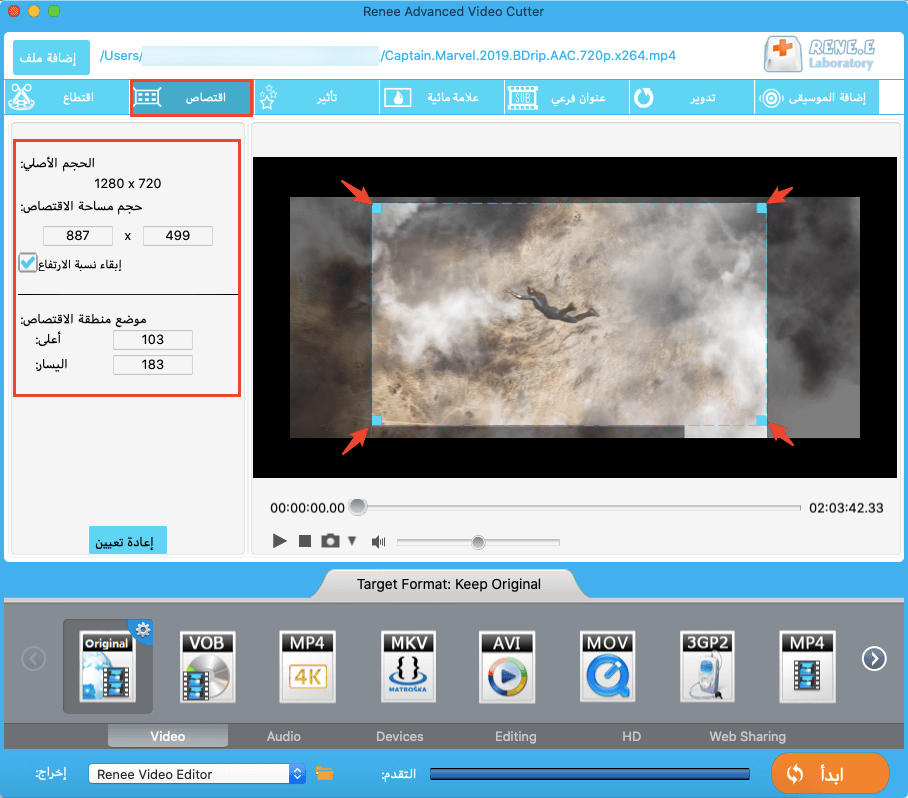The width and height of the screenshot is (908, 798).
Task: Stop the video playback
Action: (305, 541)
